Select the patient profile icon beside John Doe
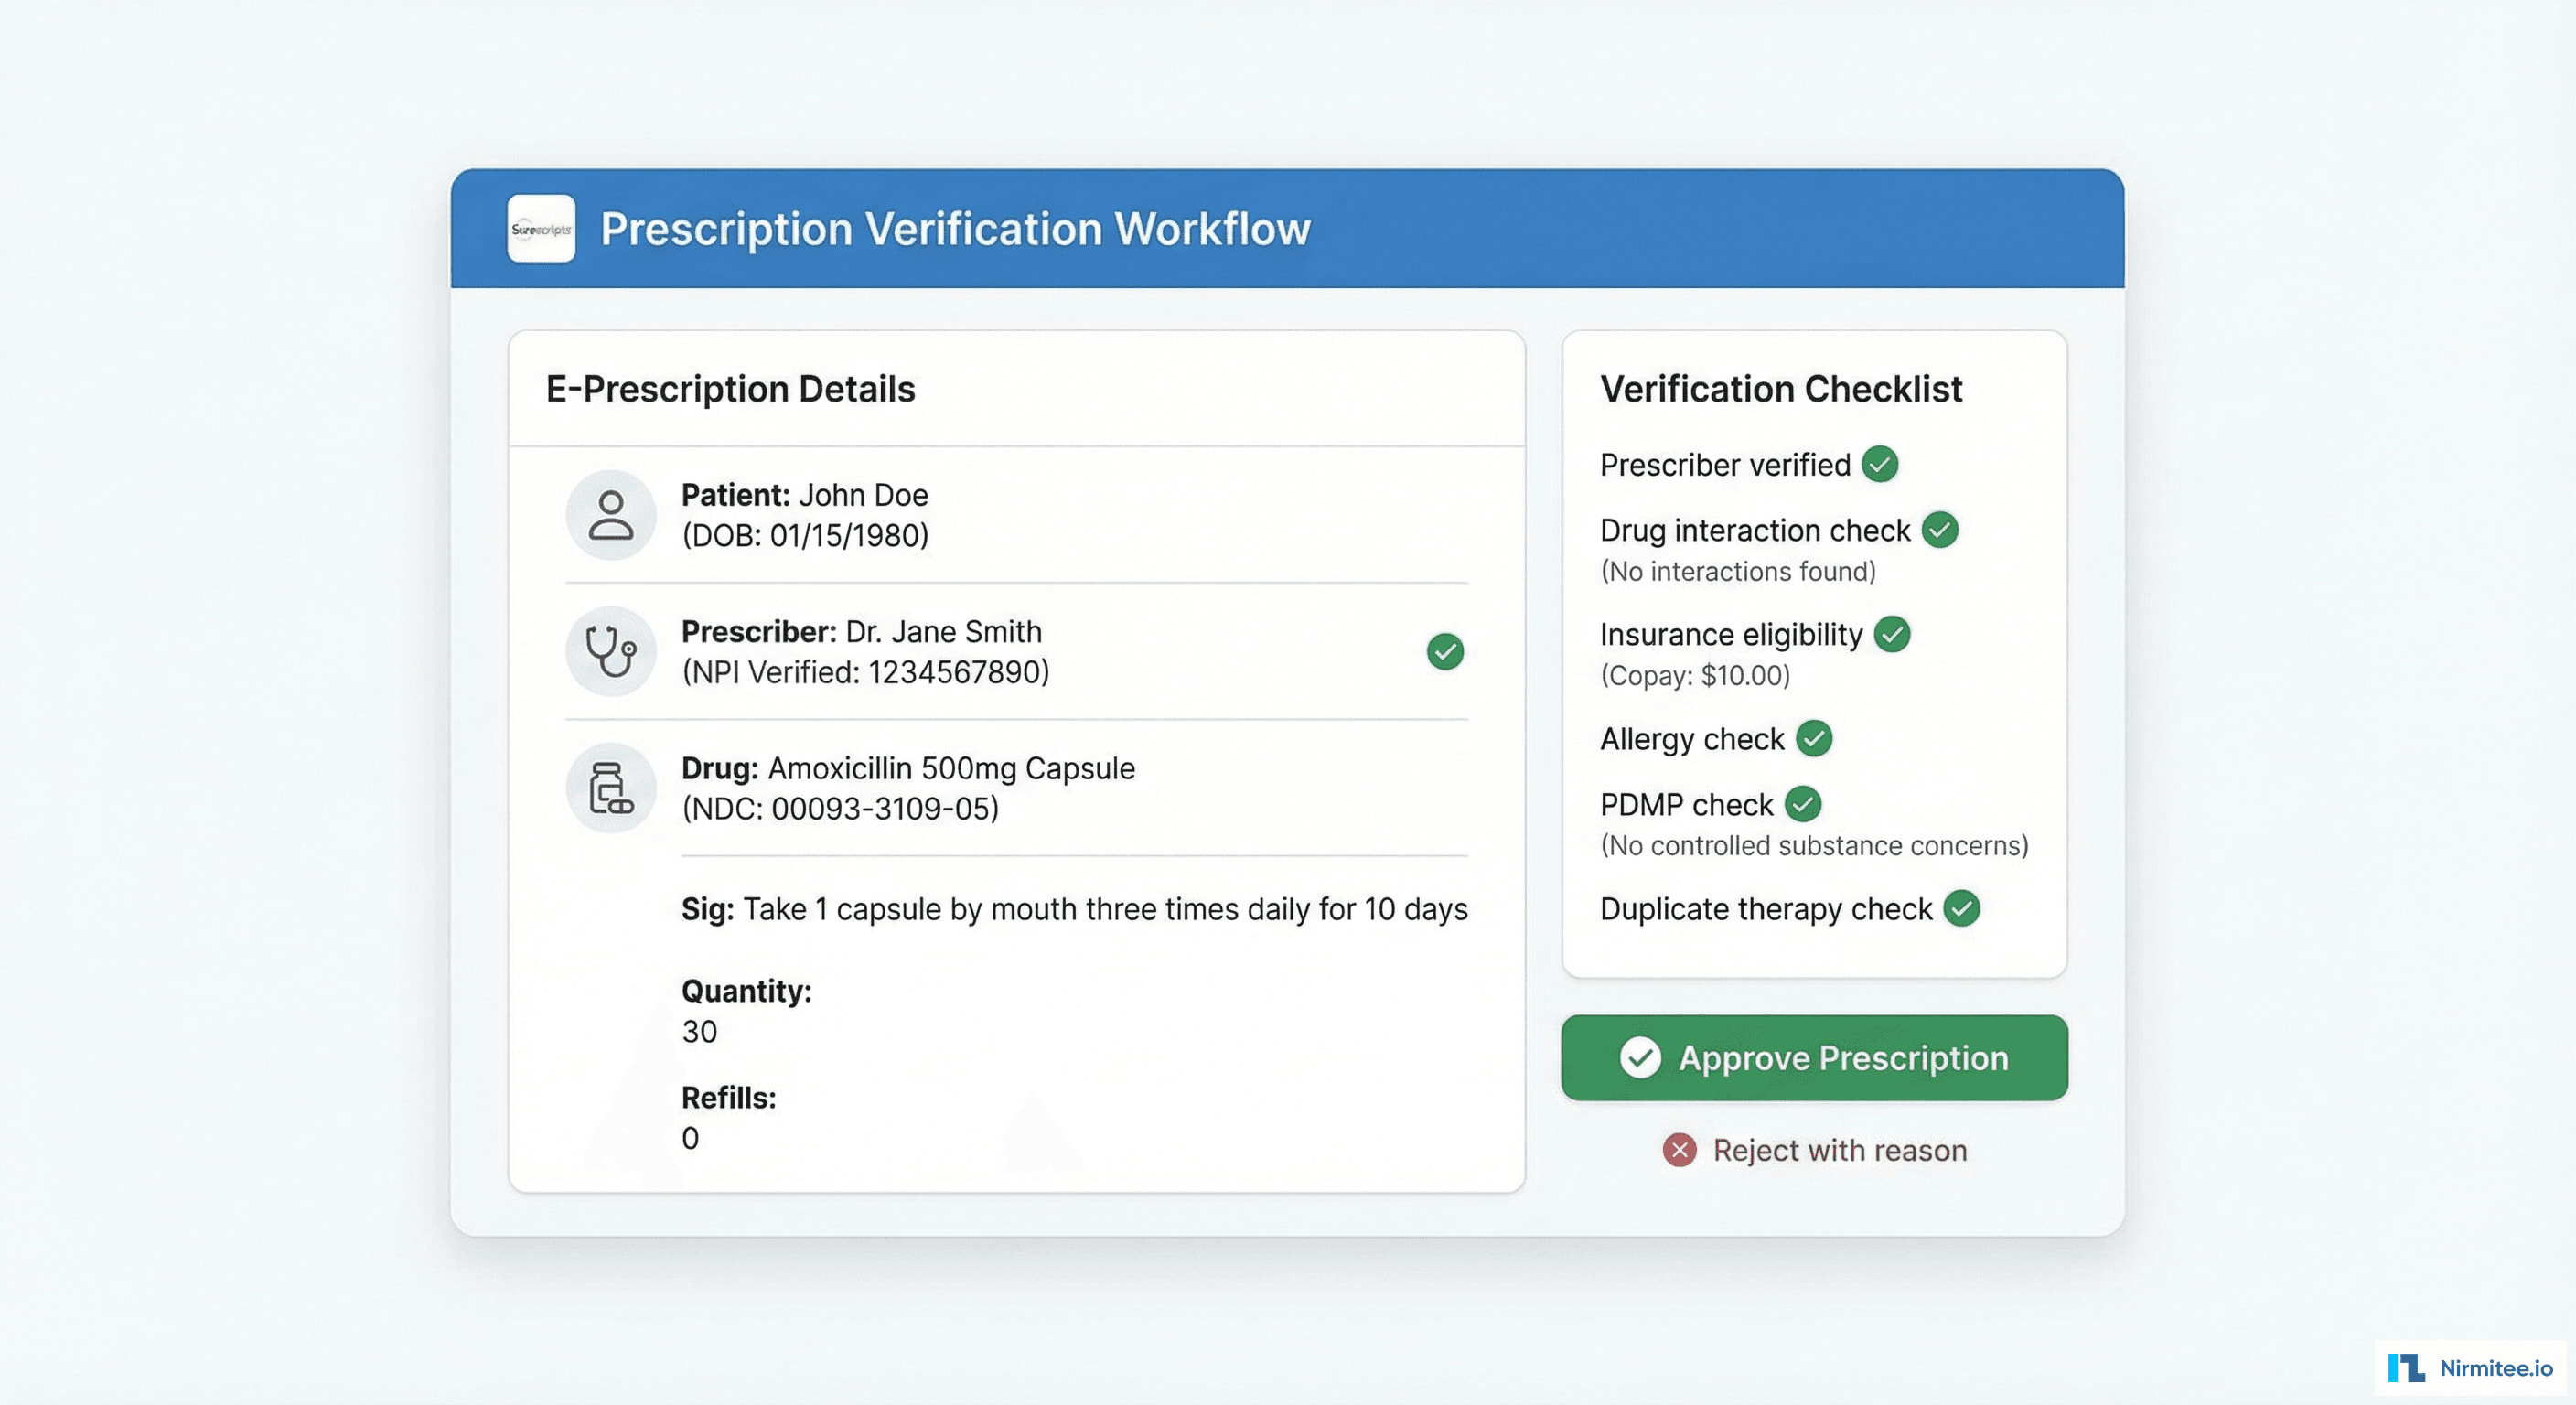Image resolution: width=2576 pixels, height=1405 pixels. click(x=611, y=514)
